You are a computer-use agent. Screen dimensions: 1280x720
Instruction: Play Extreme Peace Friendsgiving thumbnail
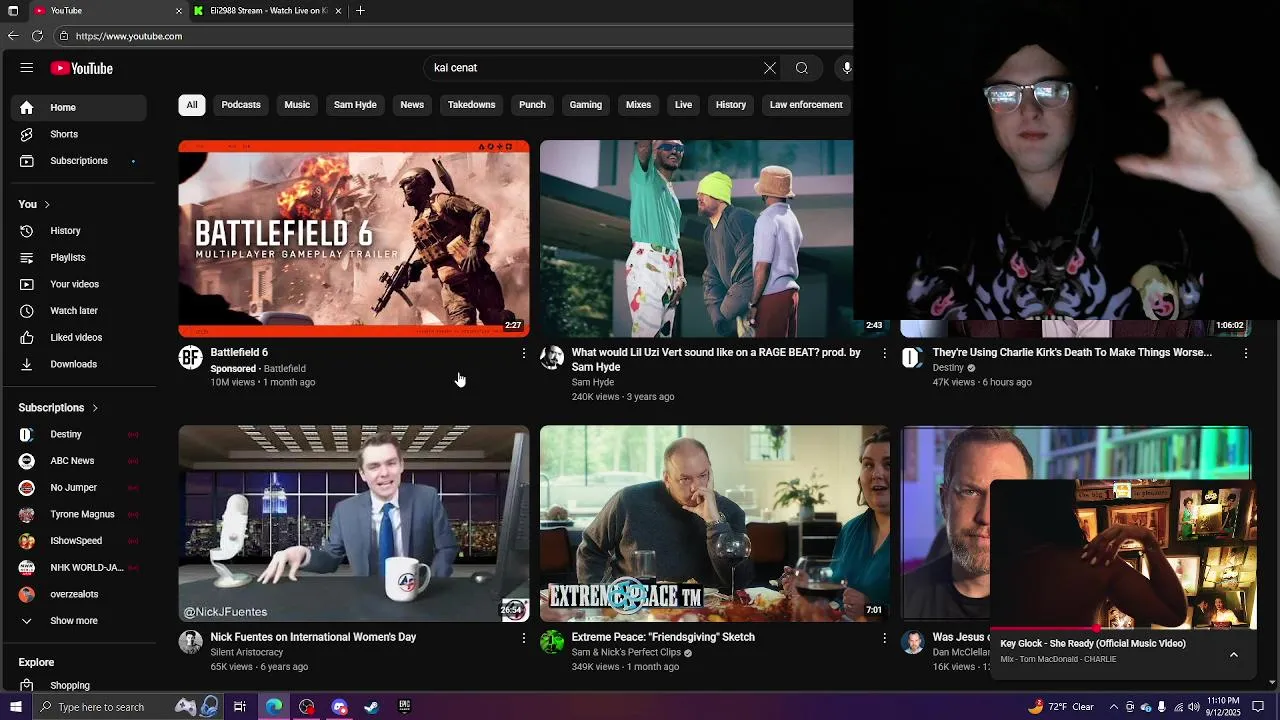[715, 523]
